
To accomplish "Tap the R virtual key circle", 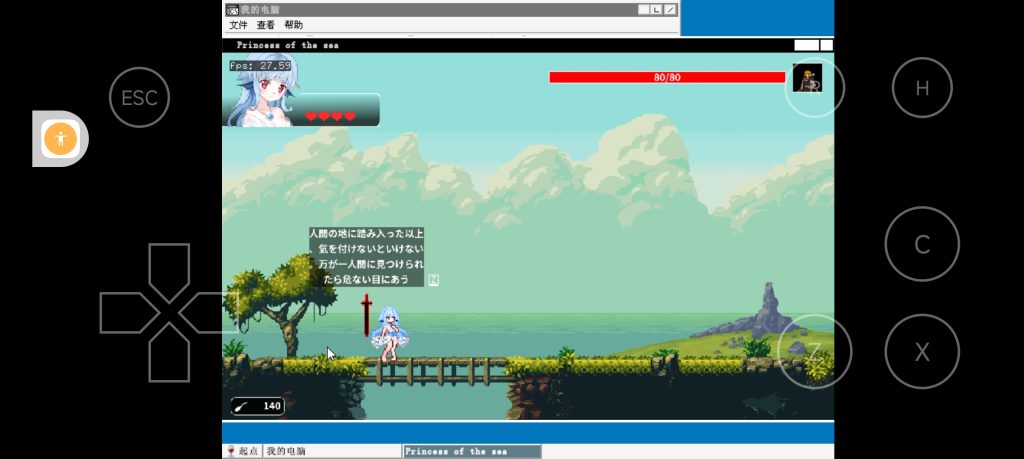I will click(814, 87).
